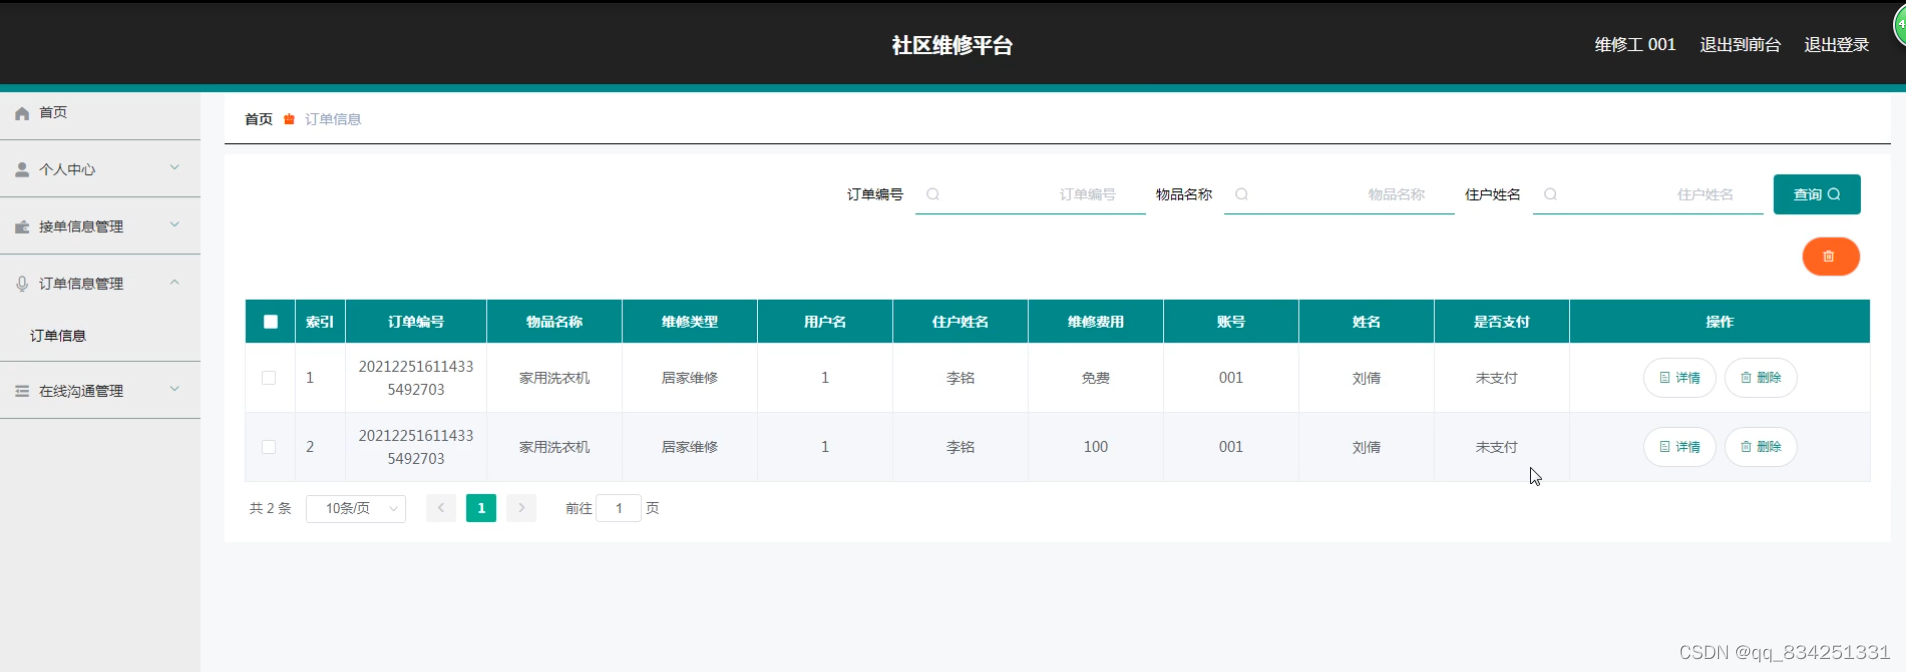Click the search icon in 物品名称 field

click(1241, 194)
